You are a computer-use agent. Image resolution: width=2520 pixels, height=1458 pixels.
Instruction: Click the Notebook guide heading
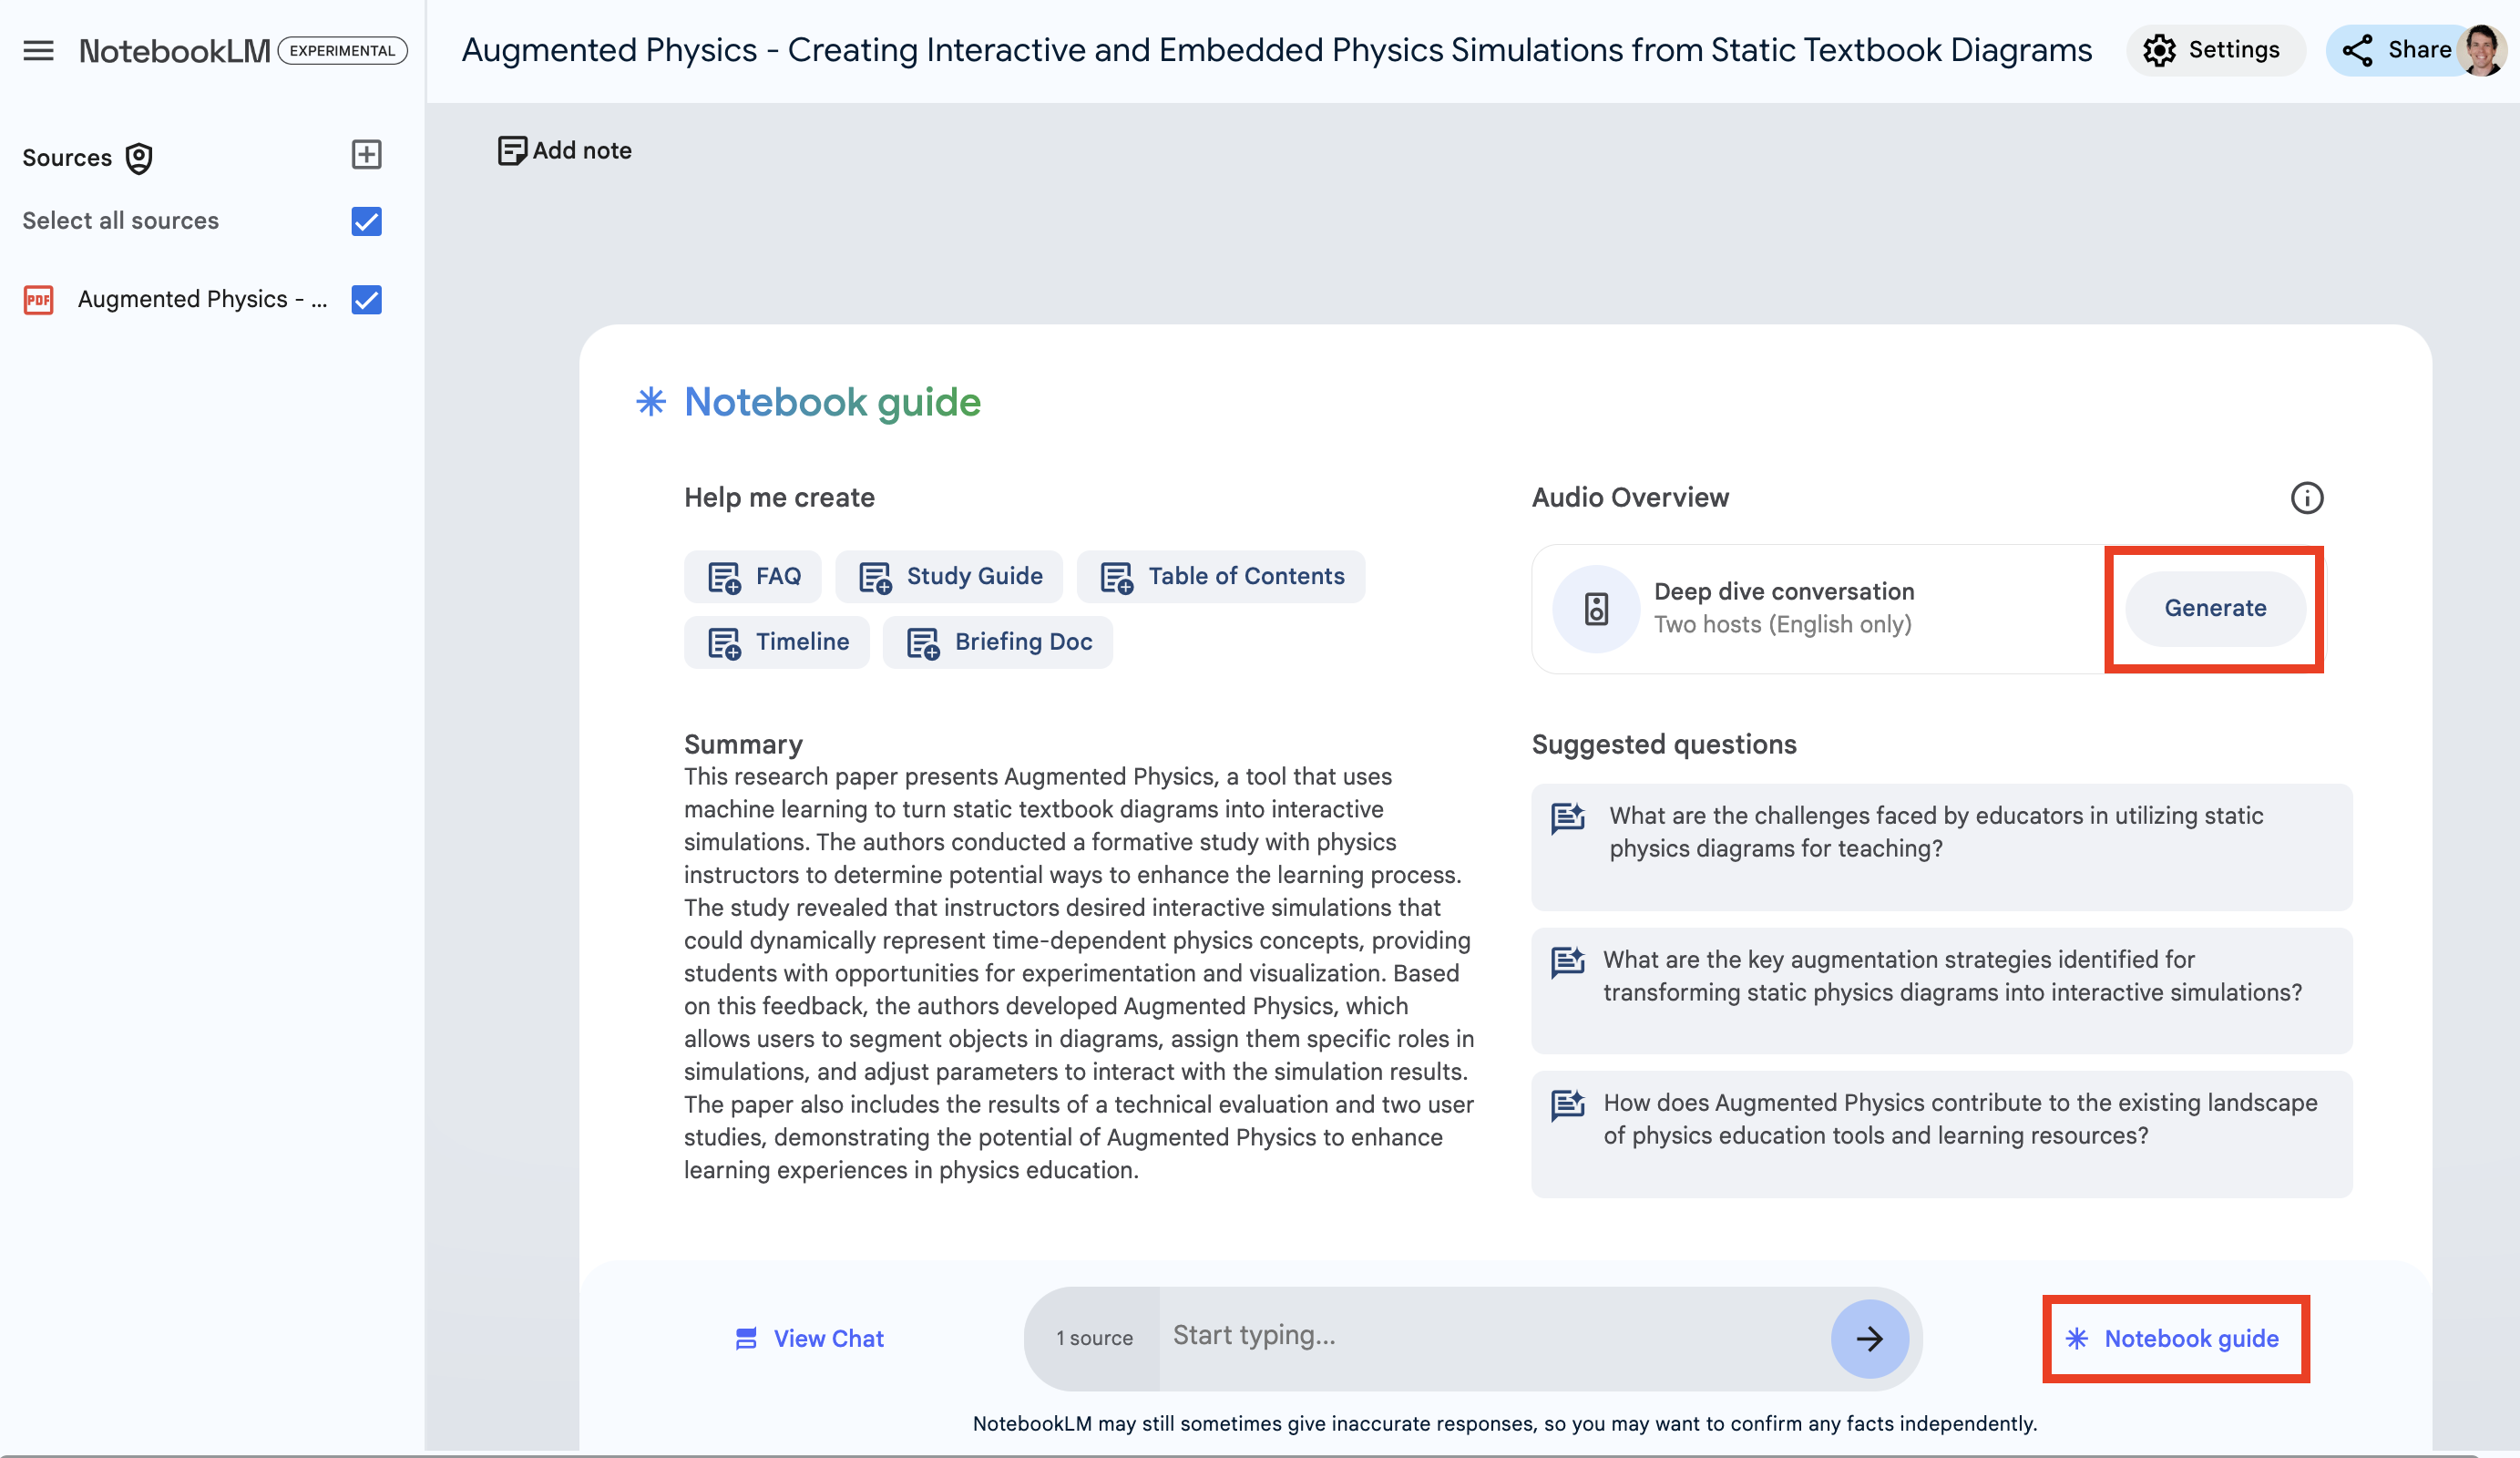832,402
